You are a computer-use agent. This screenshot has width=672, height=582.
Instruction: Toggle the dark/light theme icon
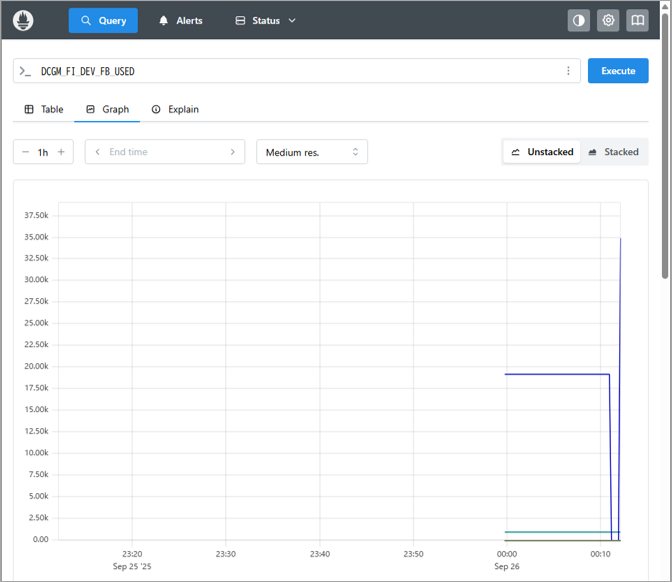click(x=578, y=20)
